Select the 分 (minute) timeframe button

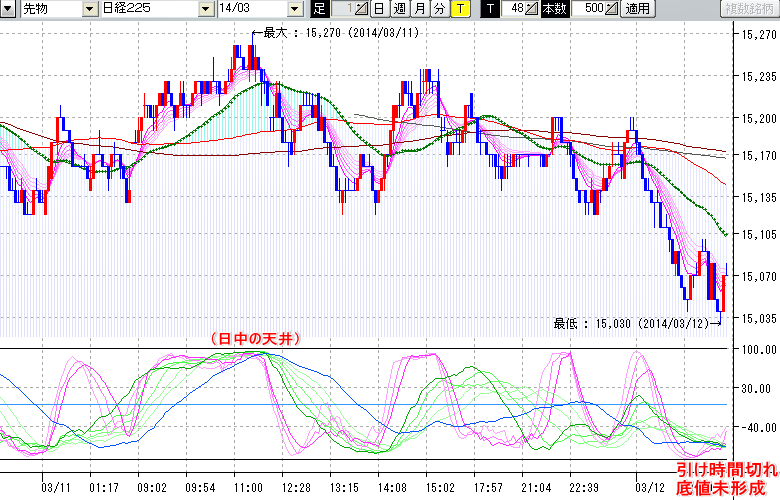tap(439, 9)
